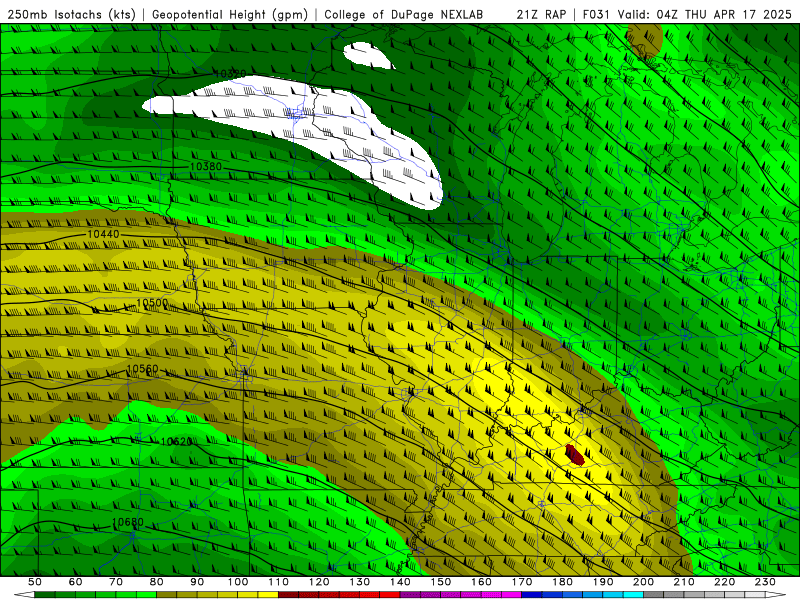Click the 60 value on the color scale
The height and width of the screenshot is (600, 800).
pyautogui.click(x=76, y=582)
